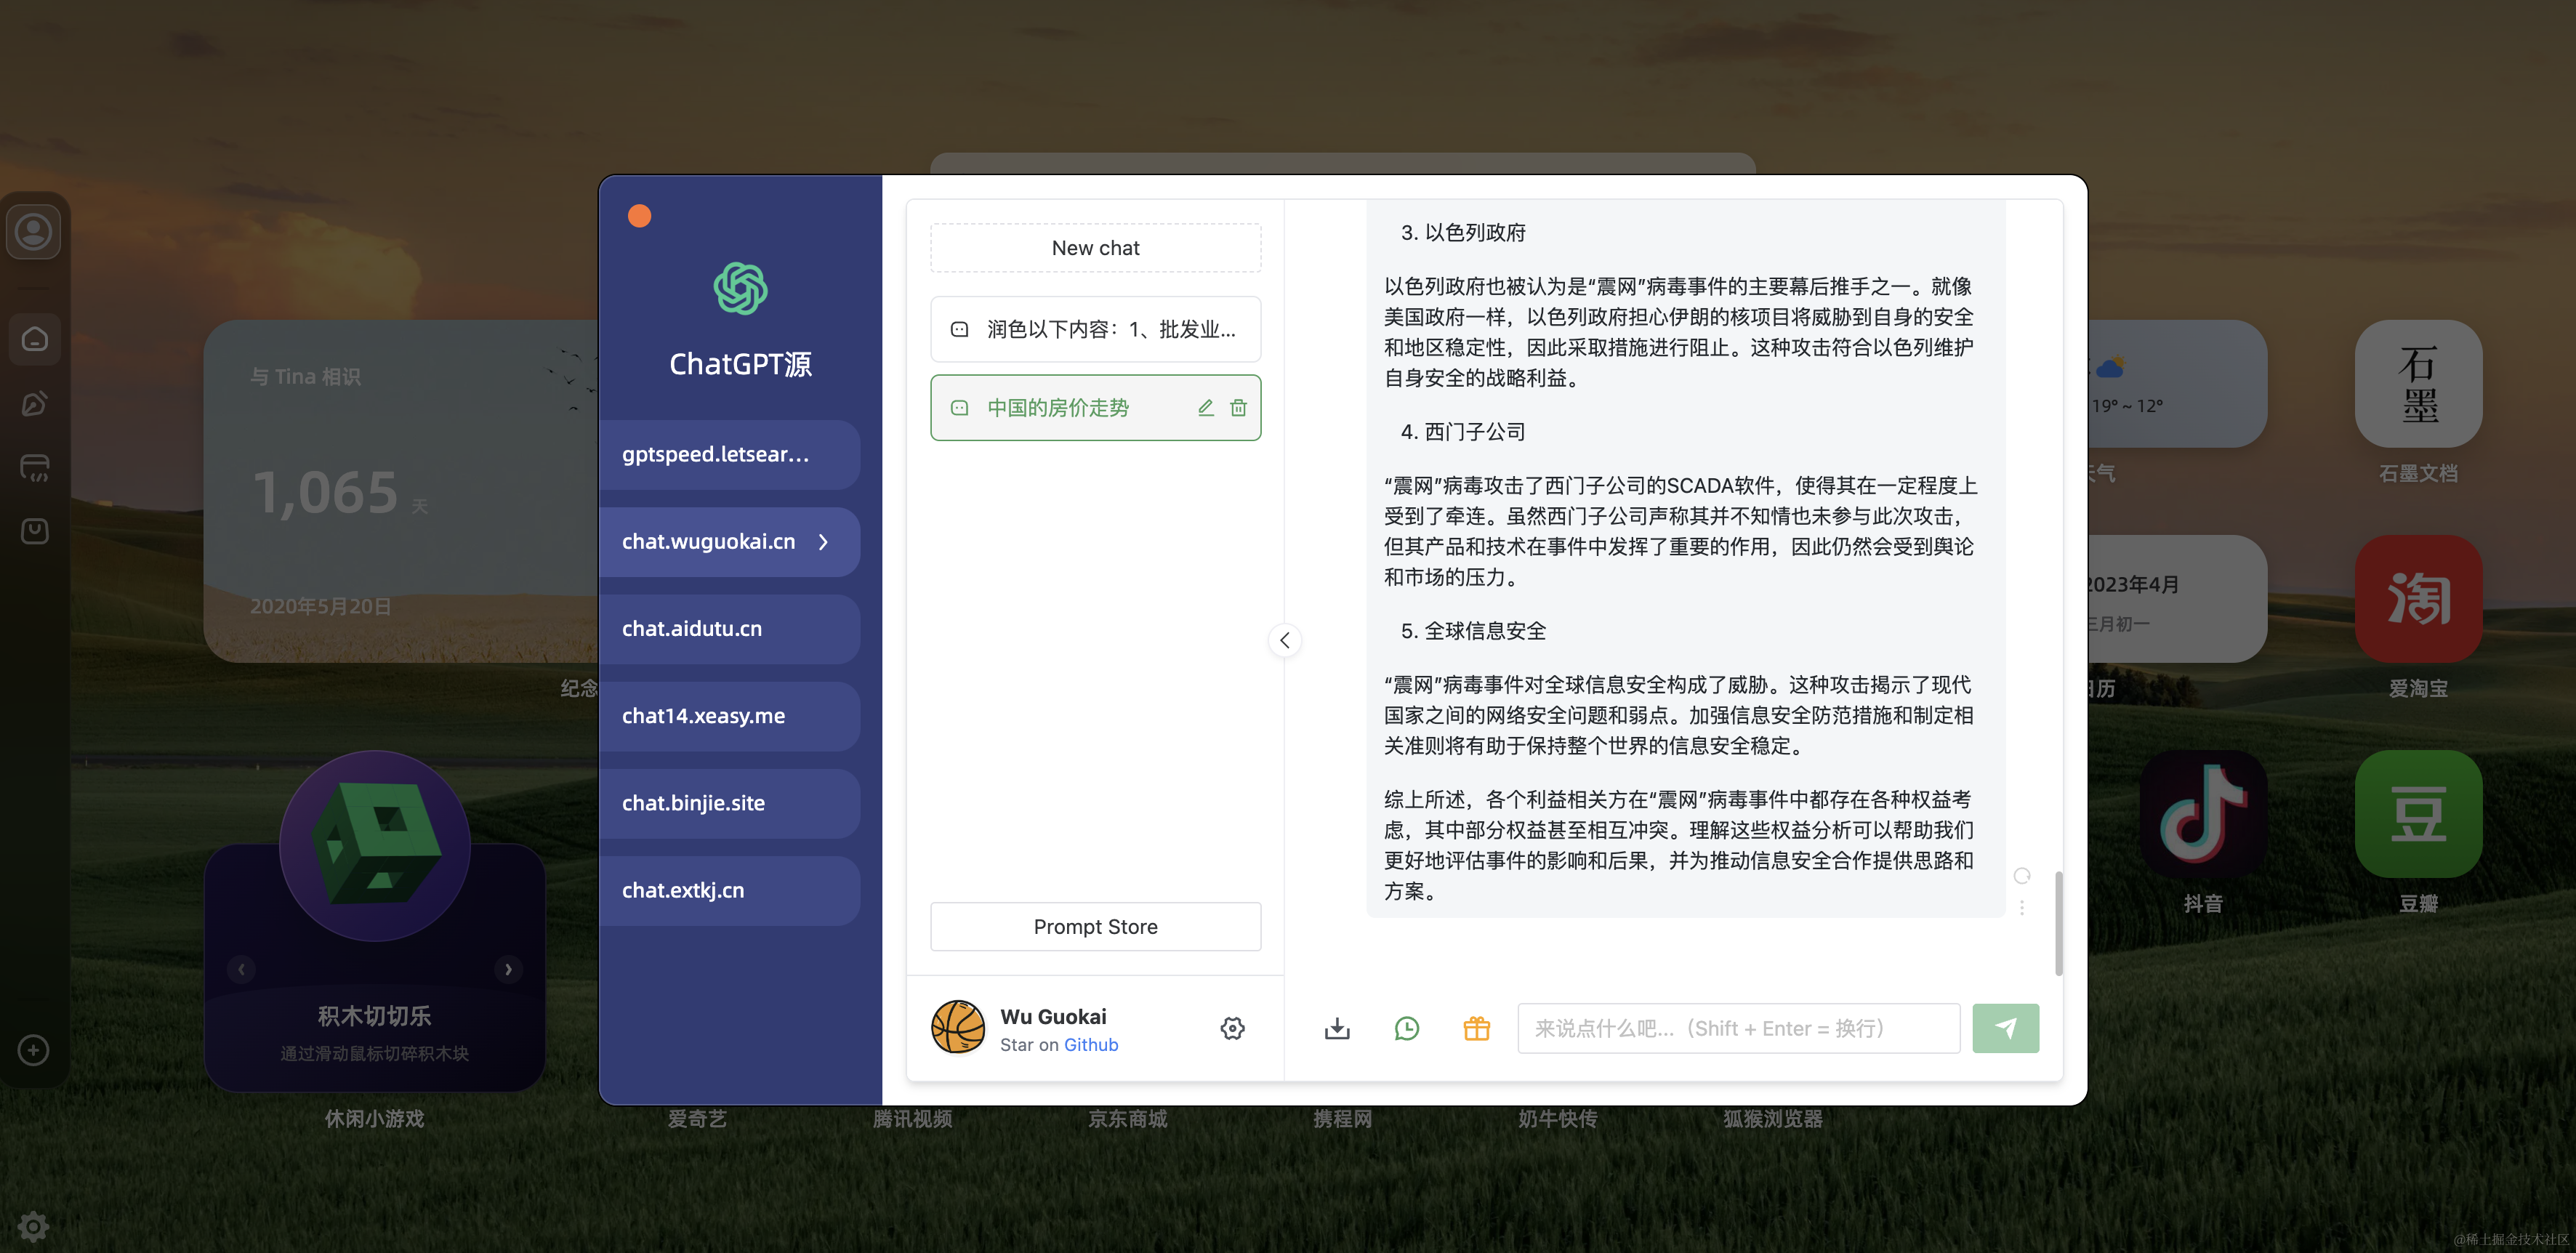2576x1253 pixels.
Task: Expand chat.wuguokai.cn chevron arrow
Action: point(824,542)
